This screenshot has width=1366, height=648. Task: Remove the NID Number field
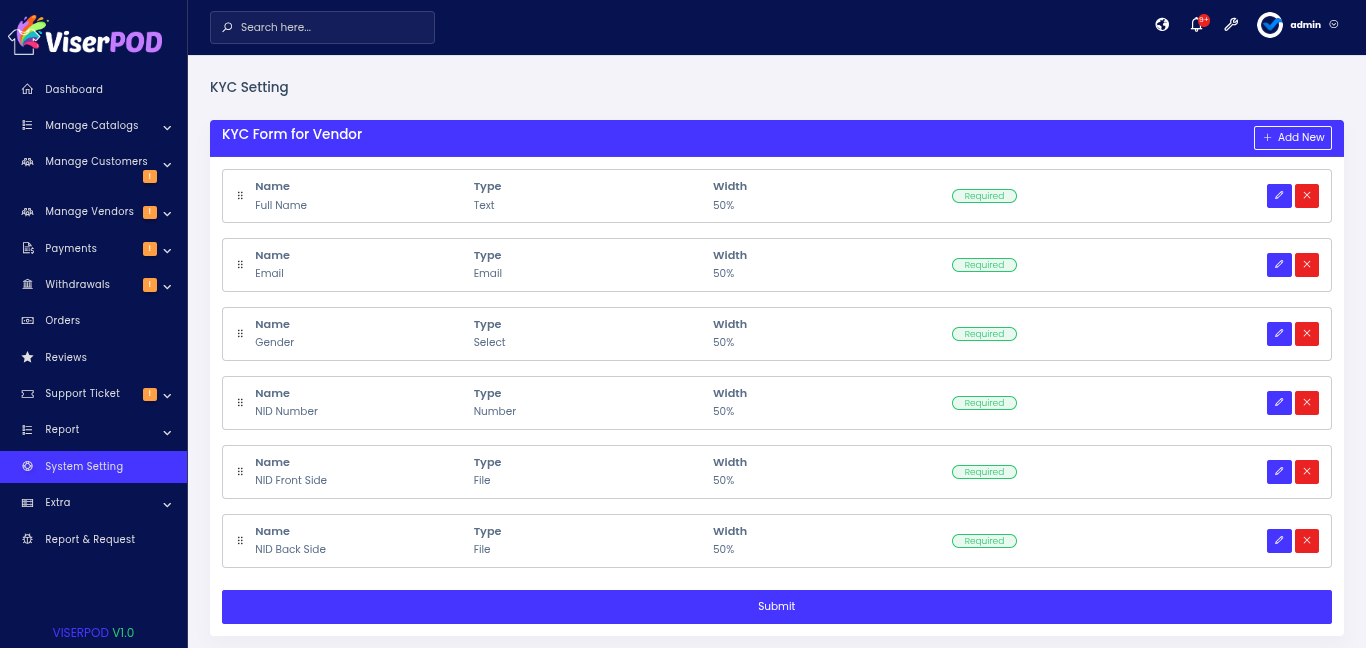click(1307, 403)
